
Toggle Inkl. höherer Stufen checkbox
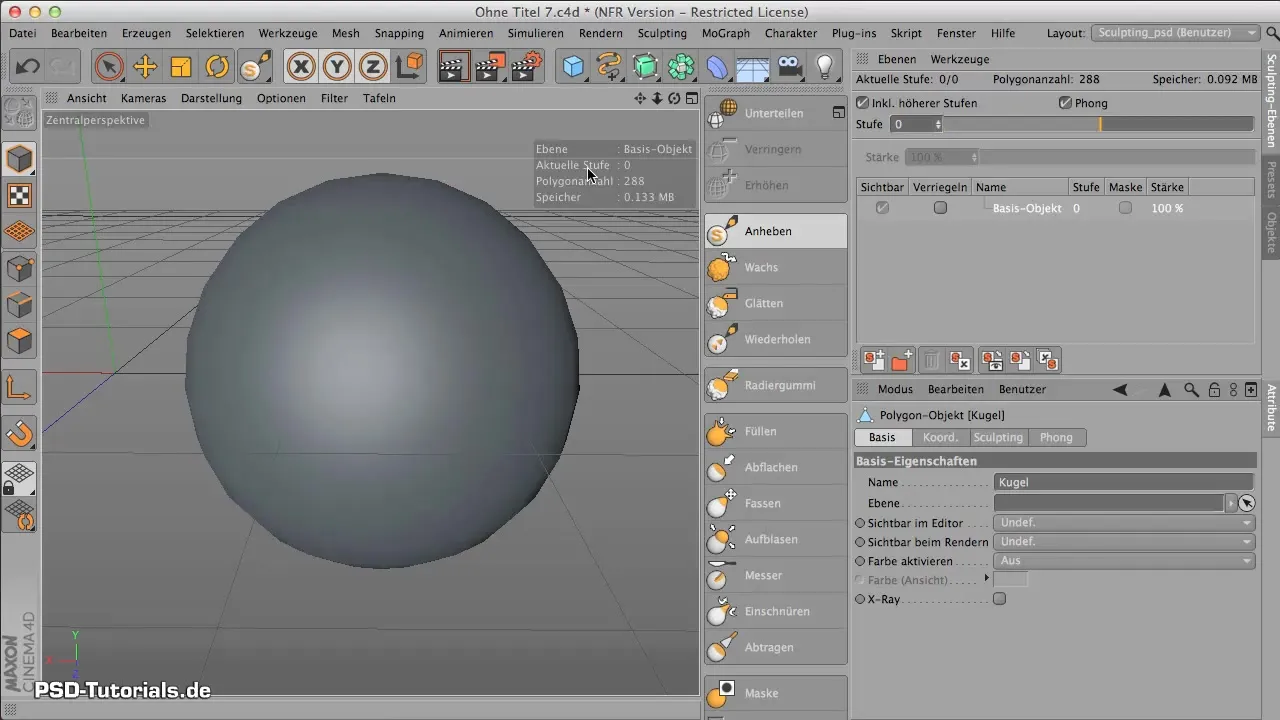point(863,103)
